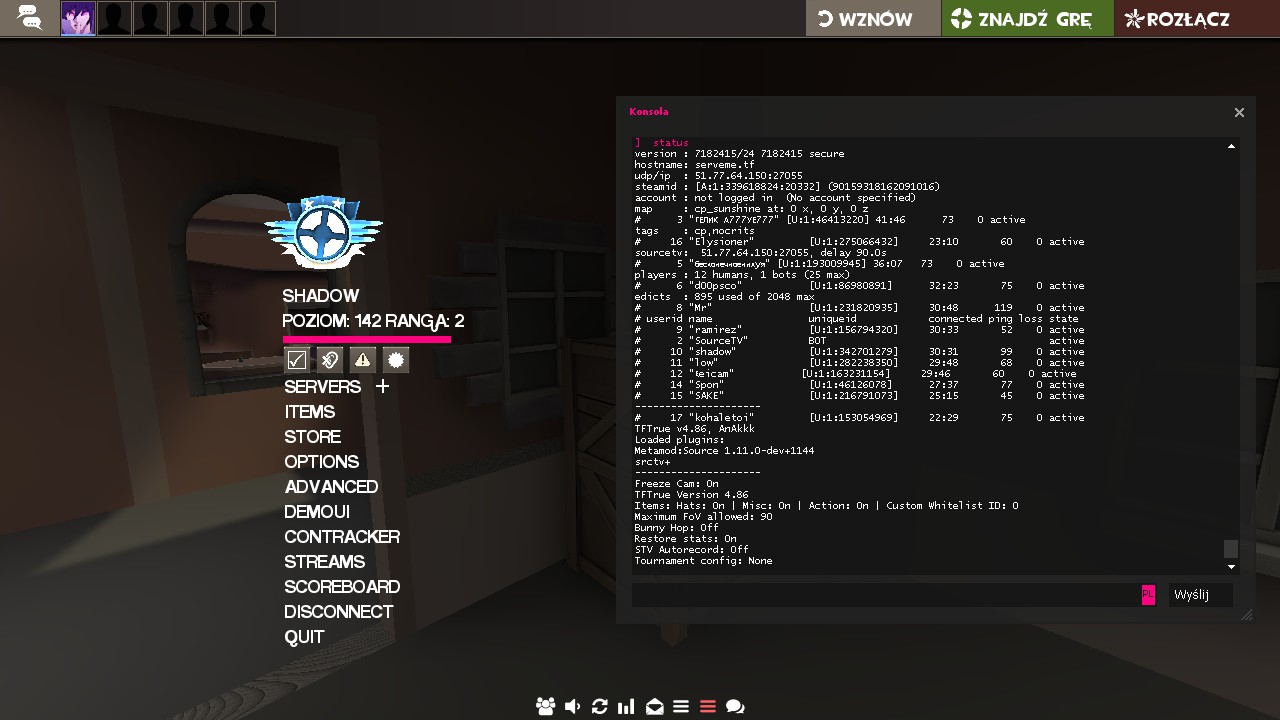This screenshot has width=1280, height=720.
Task: Click the purple anime avatar in party slots
Action: pos(78,19)
